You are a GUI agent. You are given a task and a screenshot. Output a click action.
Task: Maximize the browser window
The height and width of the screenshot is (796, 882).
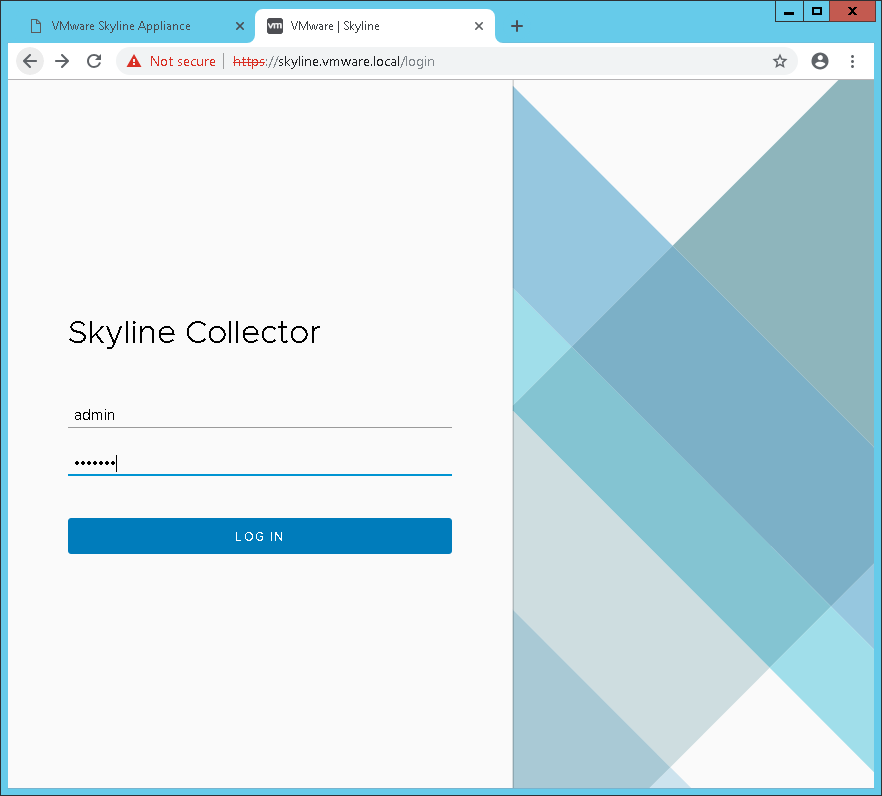pyautogui.click(x=817, y=11)
